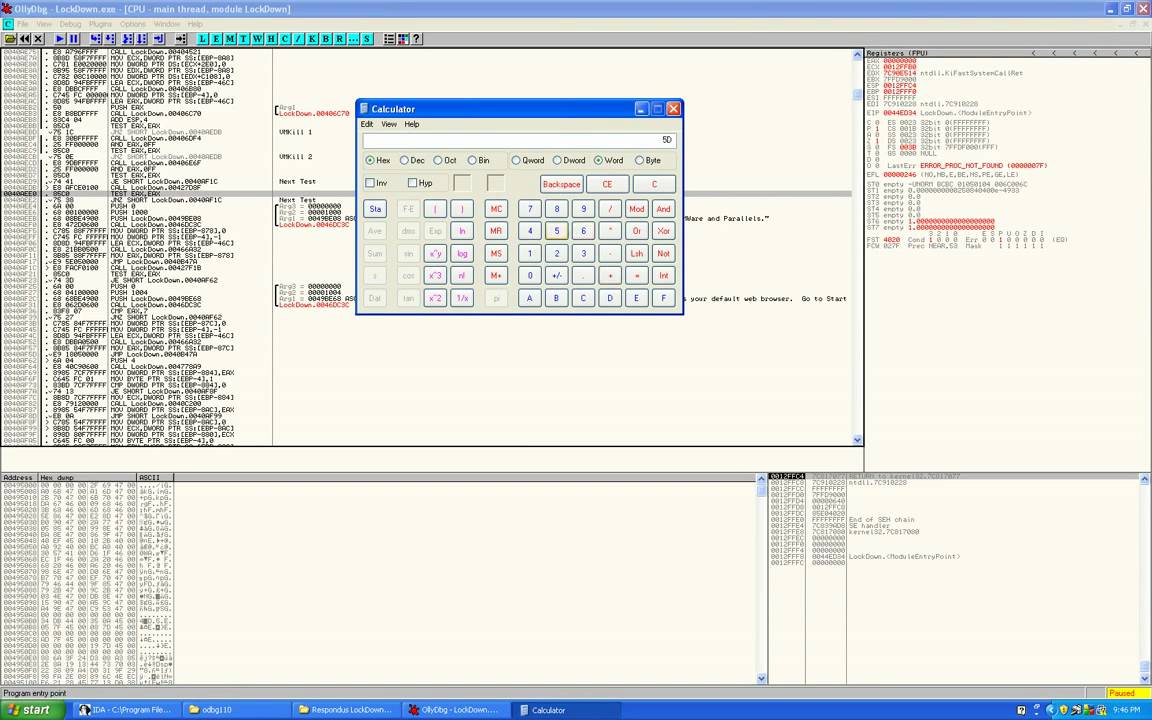Open the OllyDbg Plugins menu
This screenshot has height=720, width=1152.
point(101,24)
